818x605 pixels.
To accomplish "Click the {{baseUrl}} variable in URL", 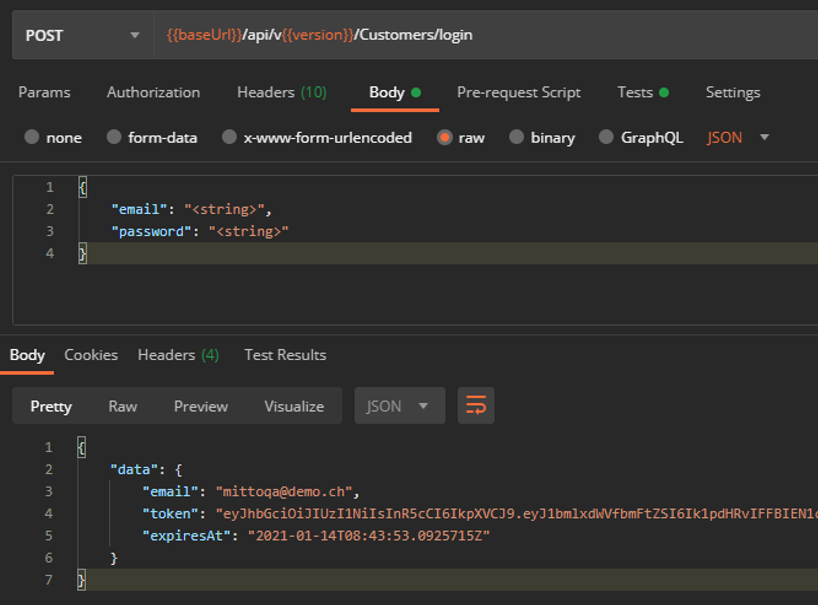I will [204, 35].
